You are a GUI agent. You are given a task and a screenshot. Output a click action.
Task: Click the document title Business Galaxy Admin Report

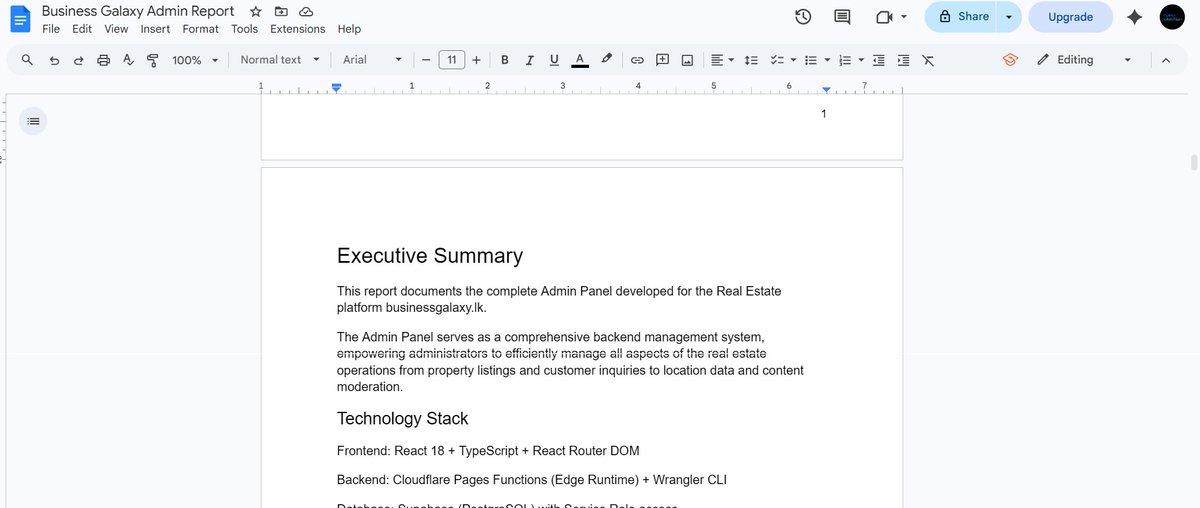tap(138, 11)
